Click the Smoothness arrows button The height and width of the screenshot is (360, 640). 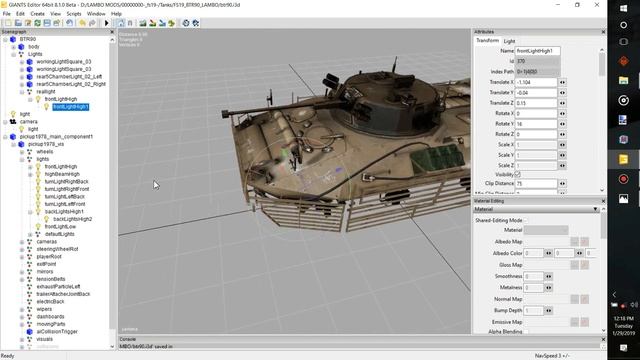(549, 277)
